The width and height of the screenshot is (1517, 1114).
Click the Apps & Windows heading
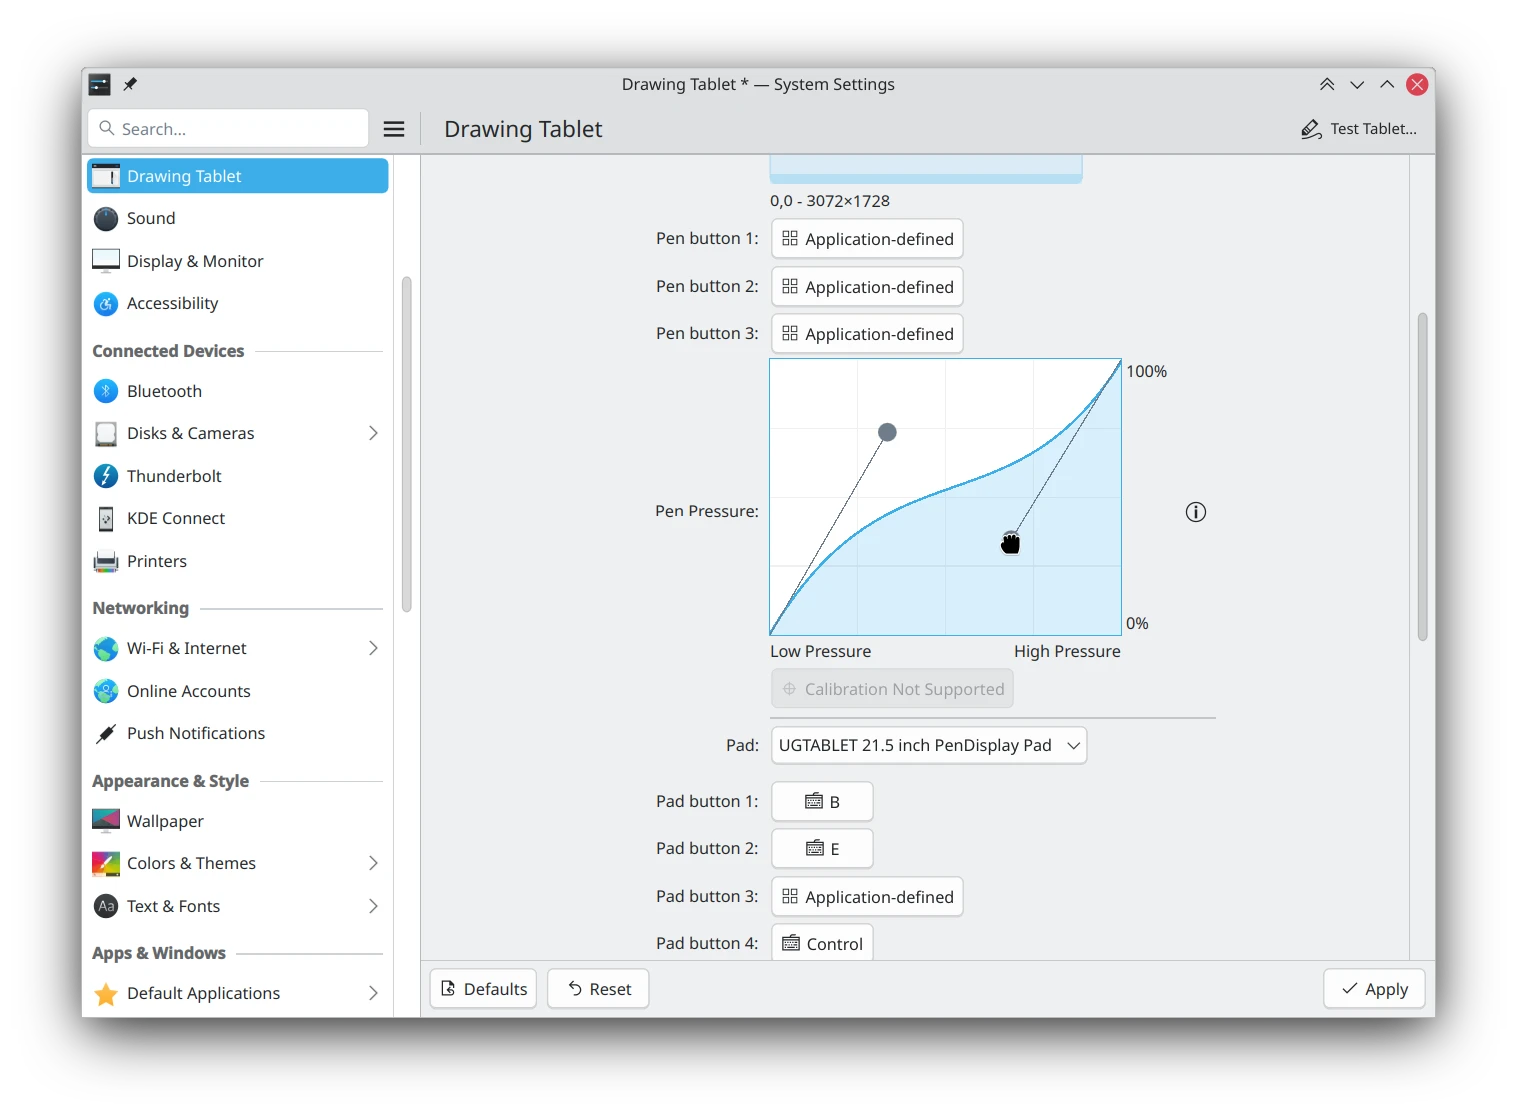coord(159,953)
